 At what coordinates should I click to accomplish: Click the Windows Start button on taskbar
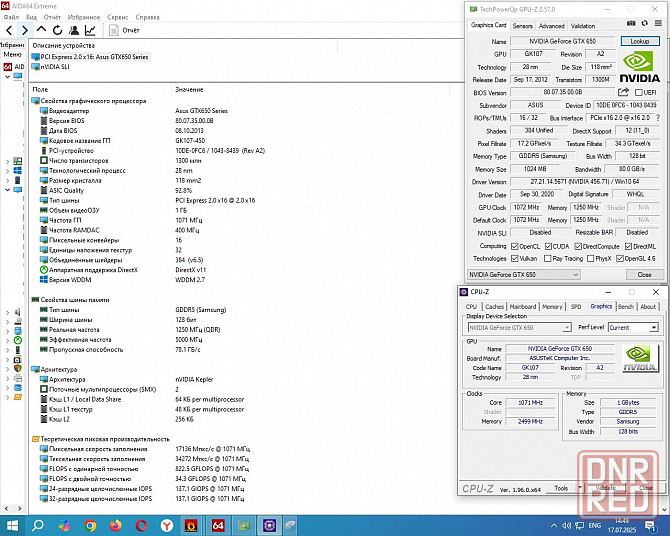[x=13, y=524]
